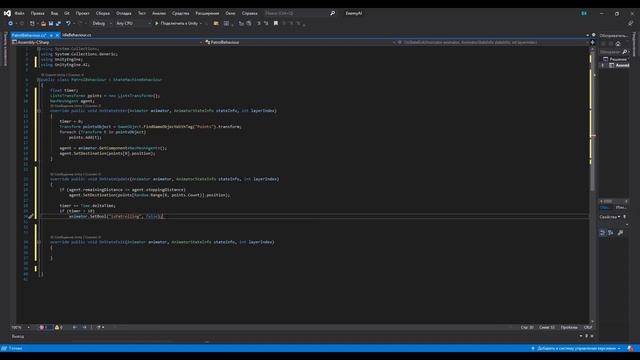Open the Правка menu

[x=37, y=13]
